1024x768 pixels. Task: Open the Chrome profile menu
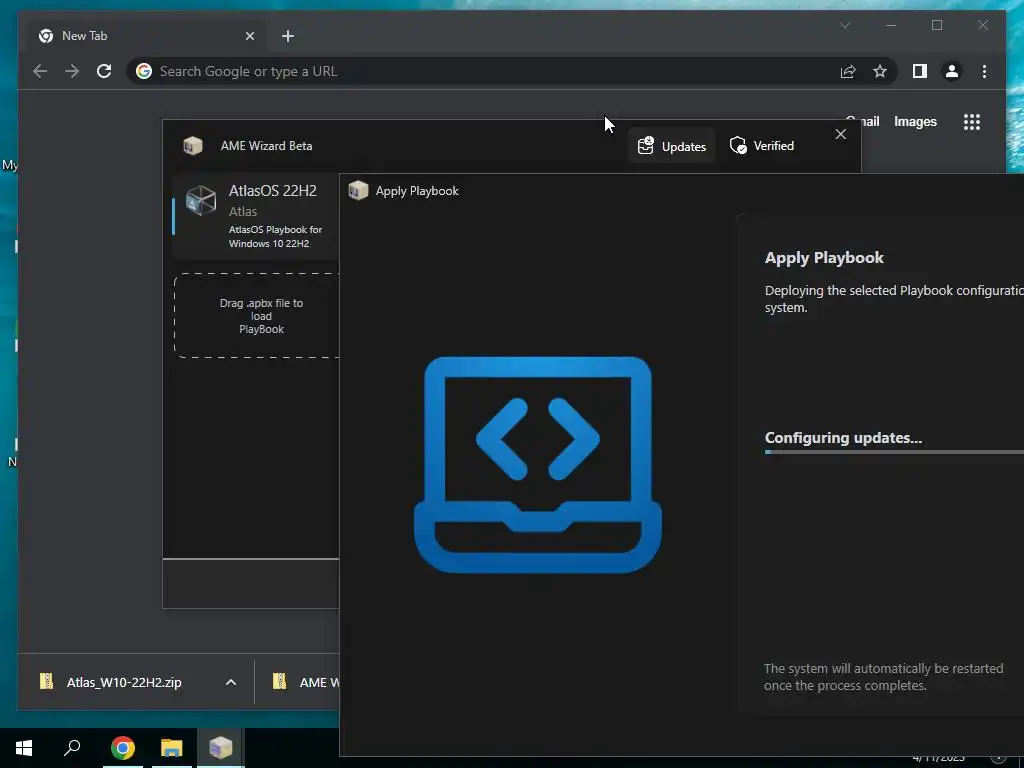coord(952,71)
